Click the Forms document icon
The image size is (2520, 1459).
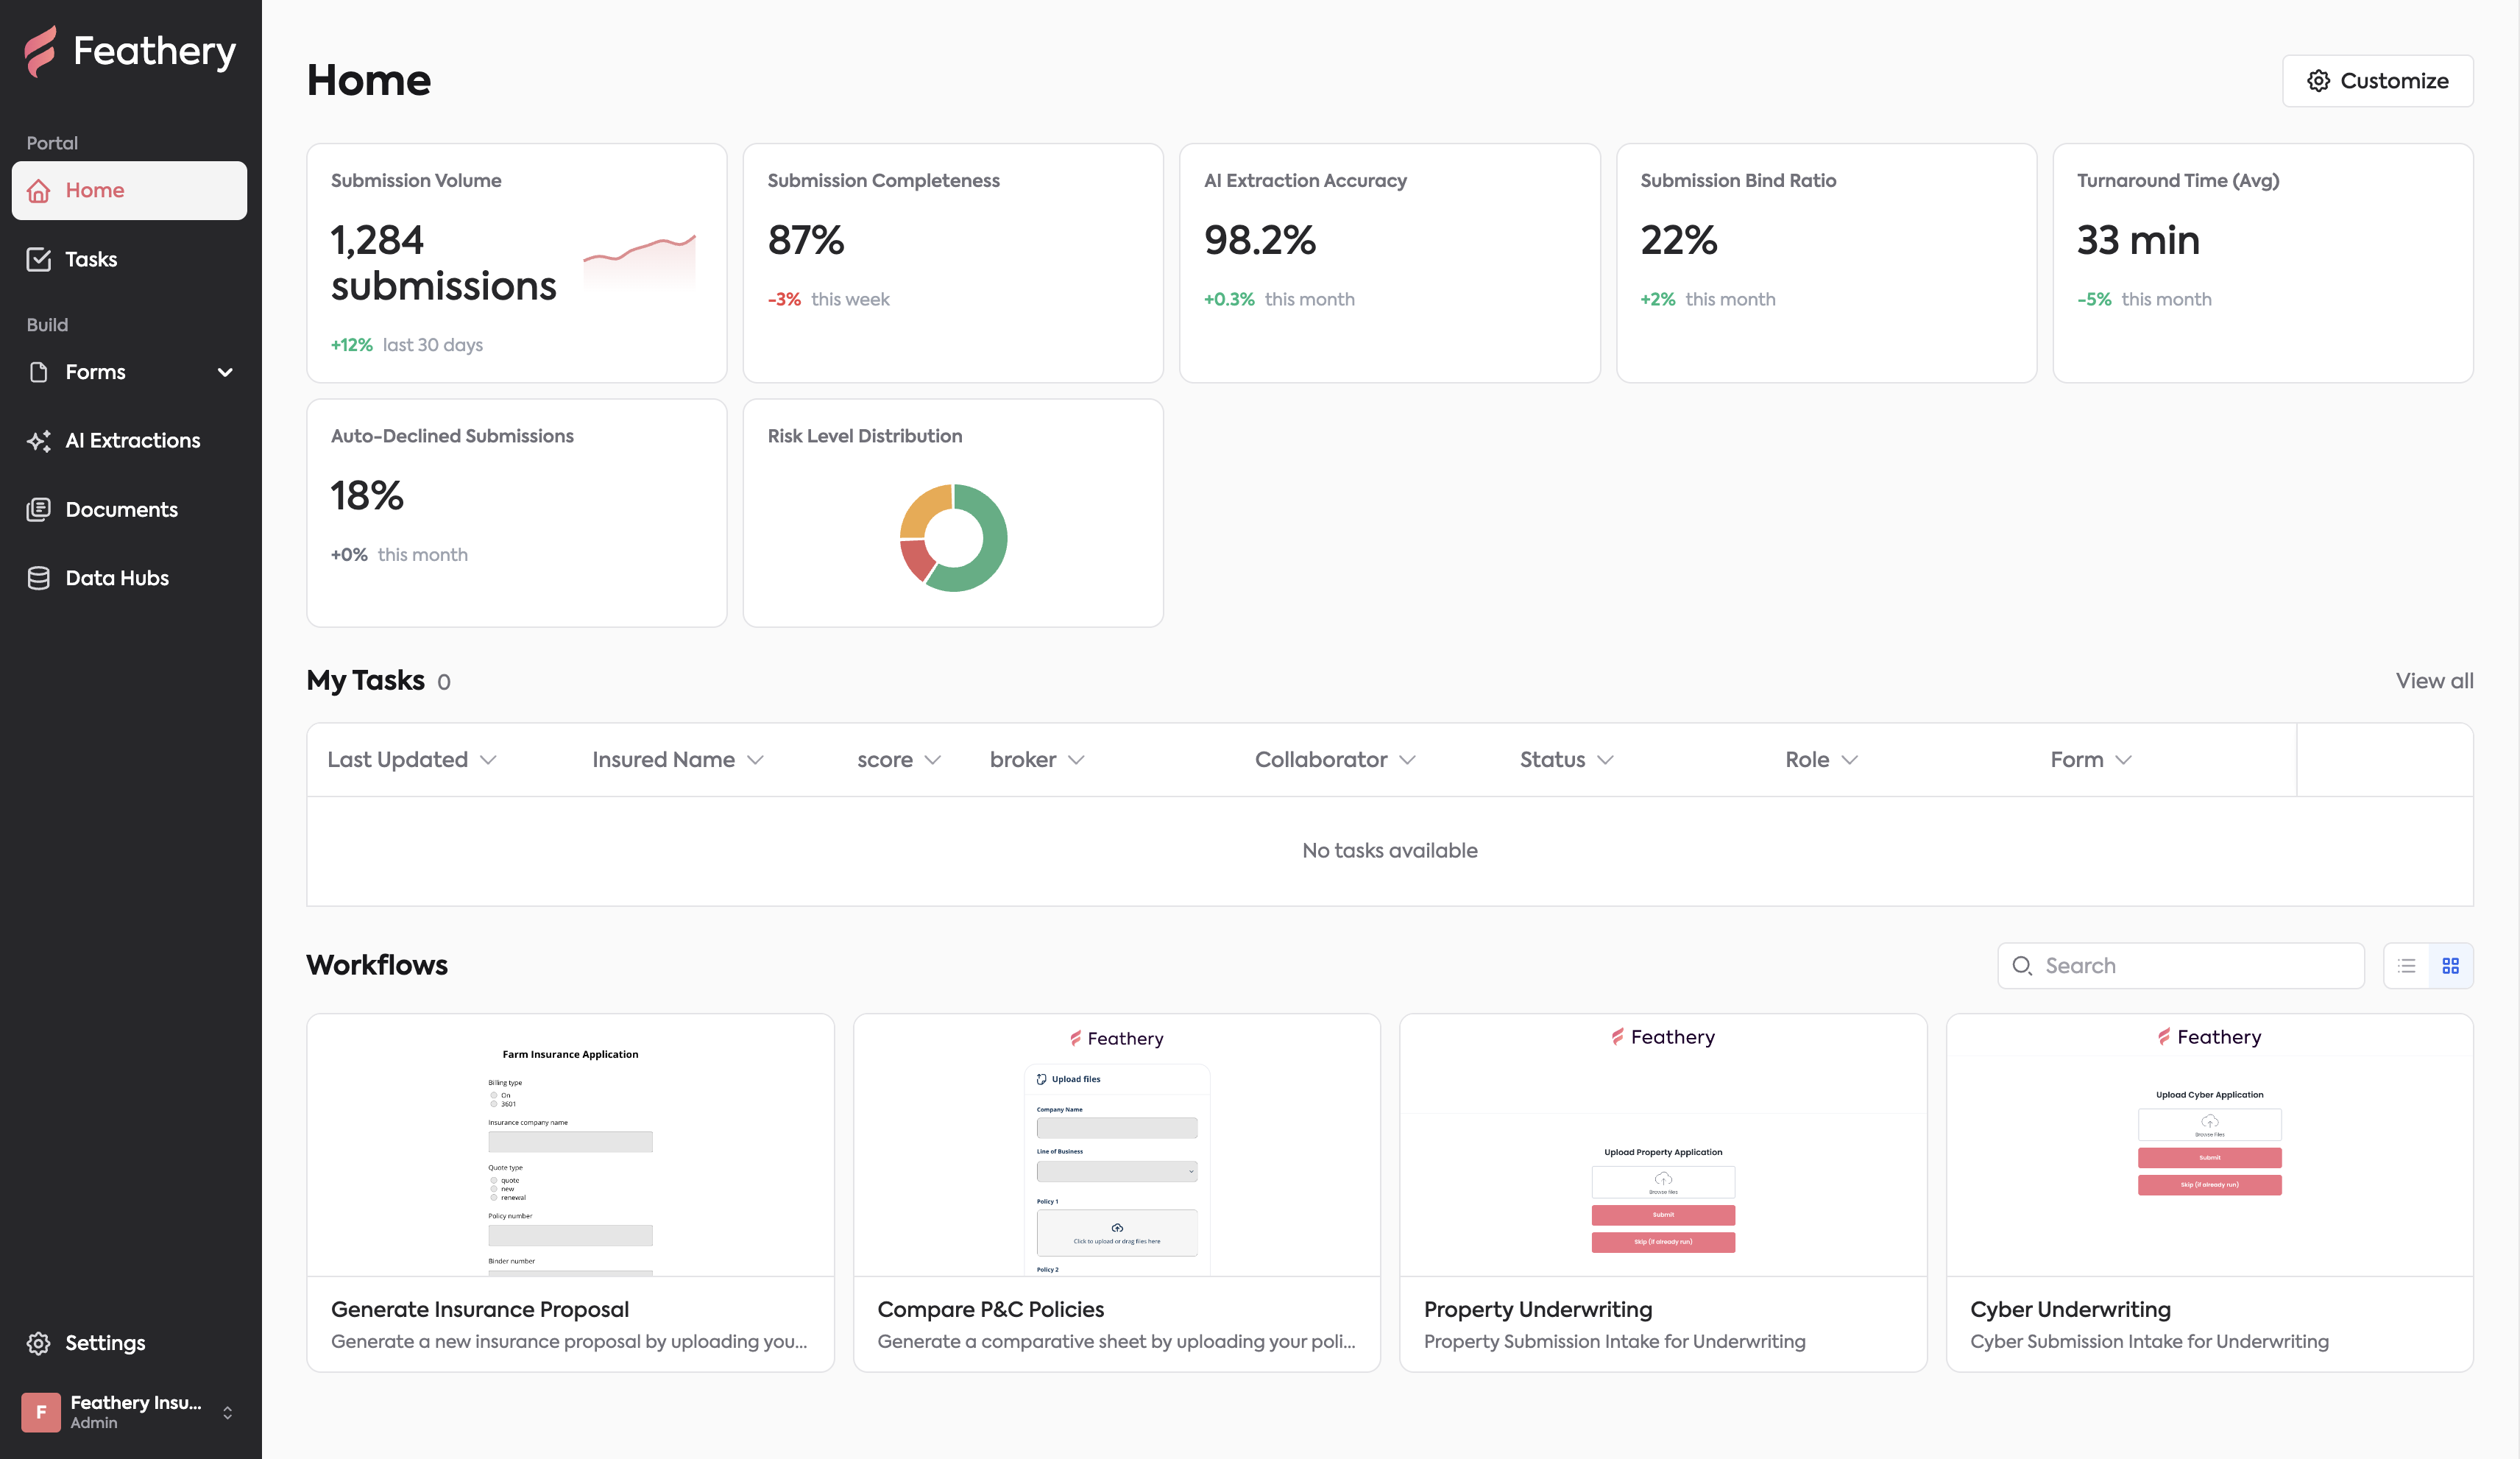(38, 372)
